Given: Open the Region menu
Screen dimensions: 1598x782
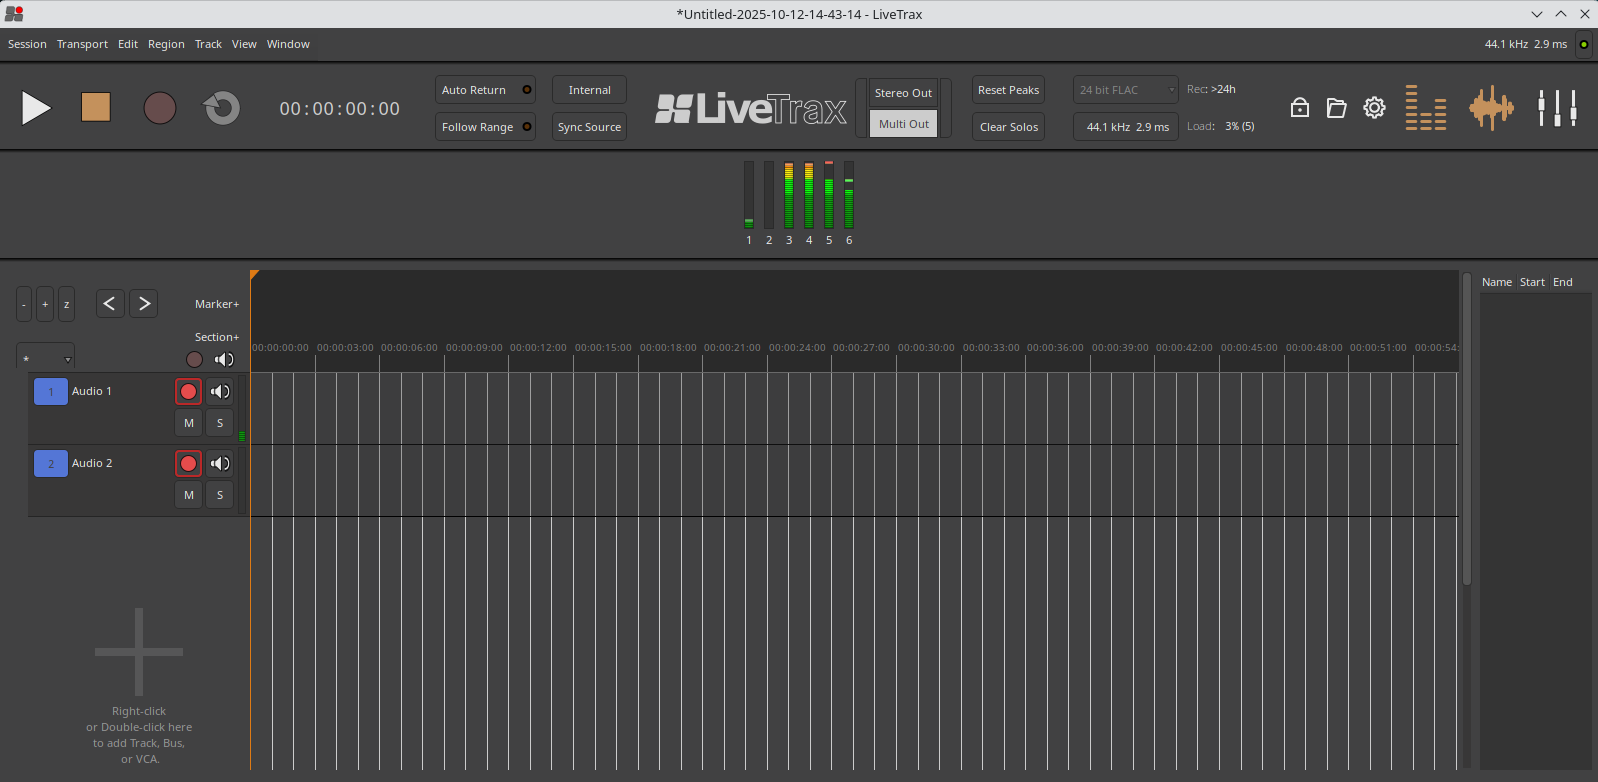Looking at the screenshot, I should coord(166,44).
